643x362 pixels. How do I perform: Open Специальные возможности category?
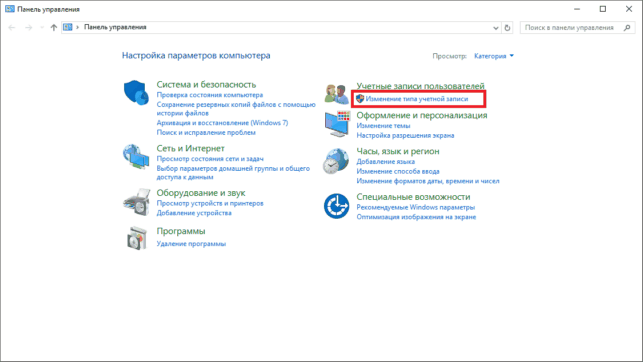[x=413, y=197]
